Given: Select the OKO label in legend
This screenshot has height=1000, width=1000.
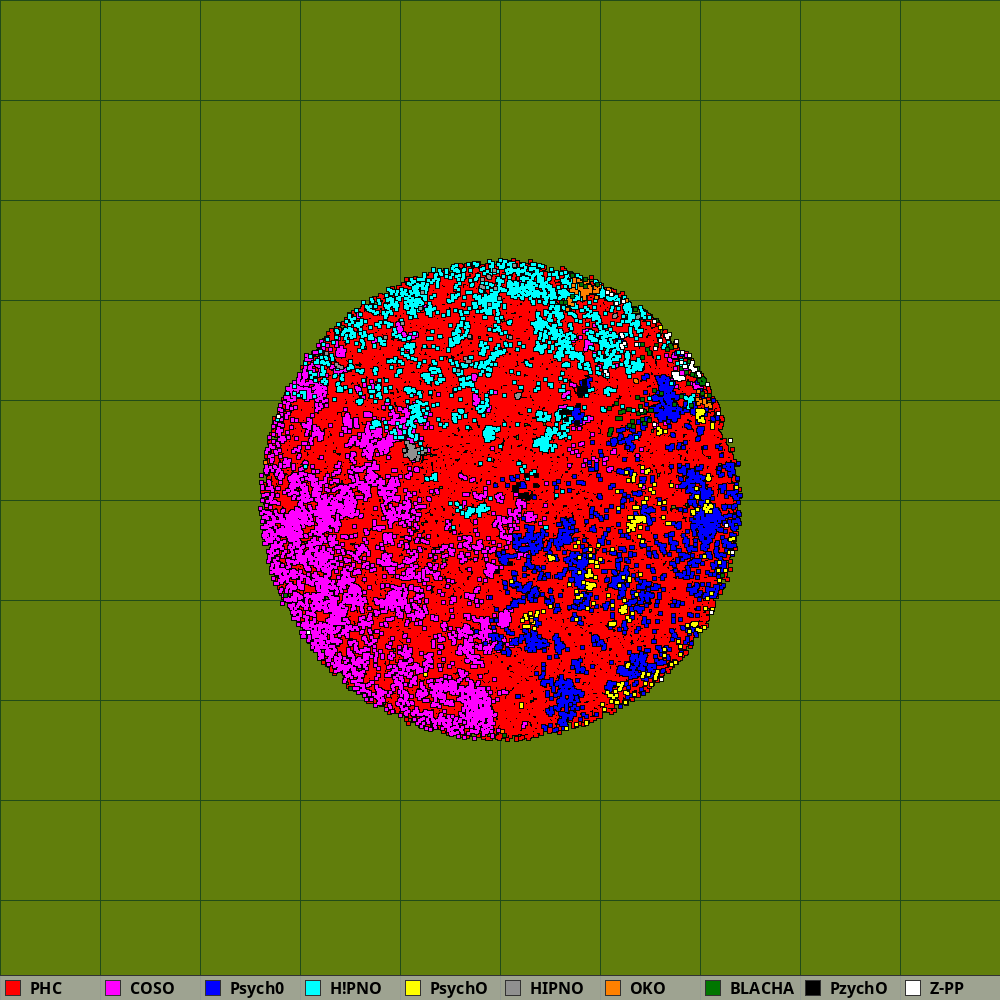Looking at the screenshot, I should click(x=647, y=988).
